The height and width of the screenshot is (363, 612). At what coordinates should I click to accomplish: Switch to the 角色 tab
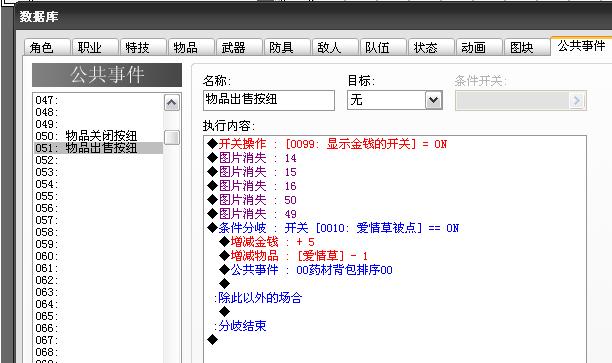pos(47,48)
